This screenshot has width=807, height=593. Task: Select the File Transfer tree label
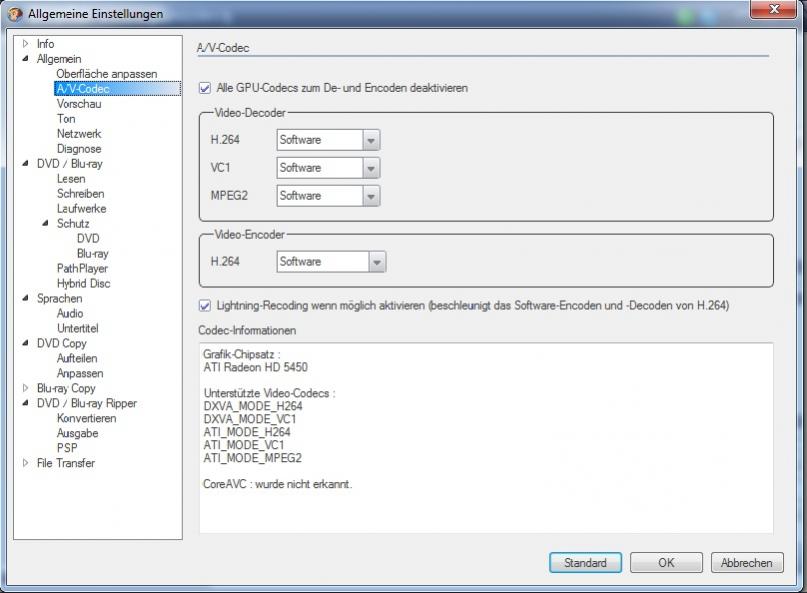click(66, 463)
